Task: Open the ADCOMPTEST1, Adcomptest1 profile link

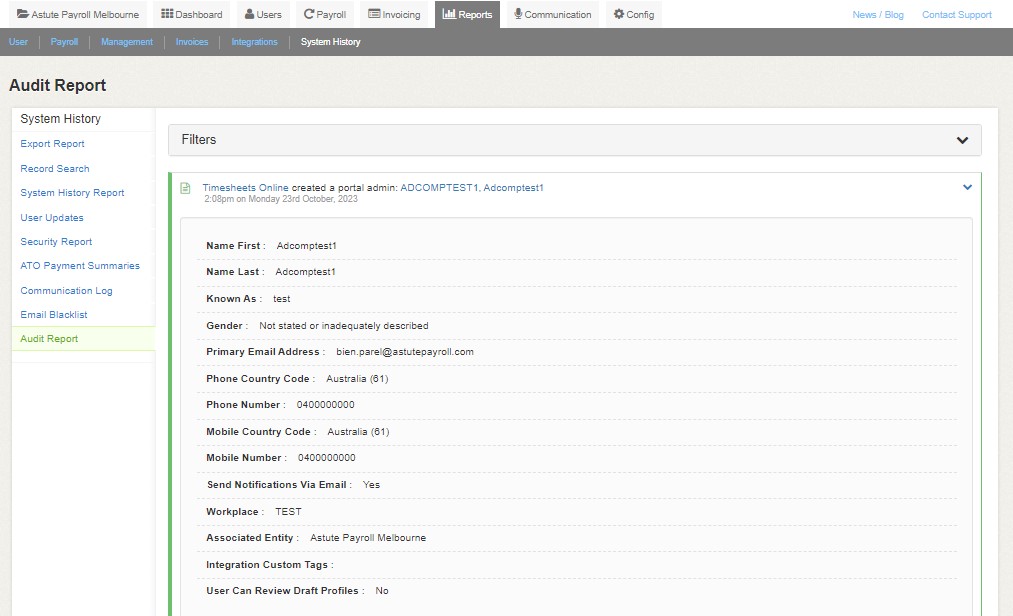Action: pyautogui.click(x=471, y=187)
